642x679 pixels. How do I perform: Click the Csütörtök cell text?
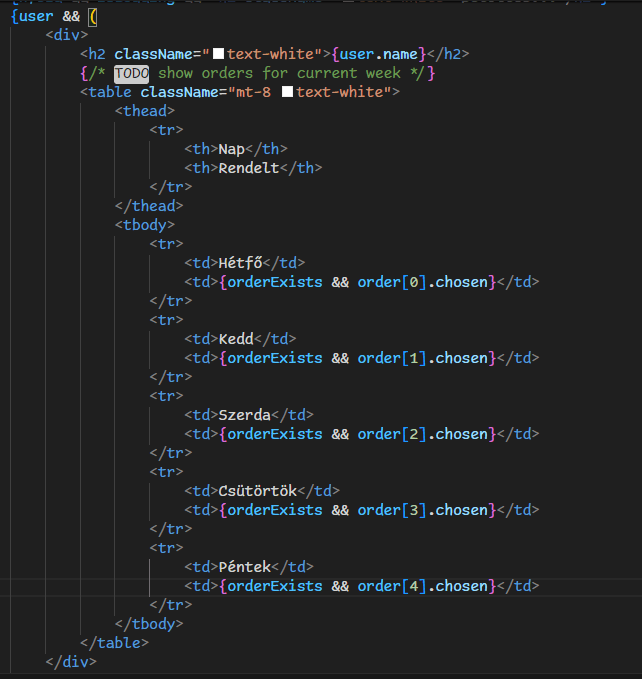click(258, 491)
